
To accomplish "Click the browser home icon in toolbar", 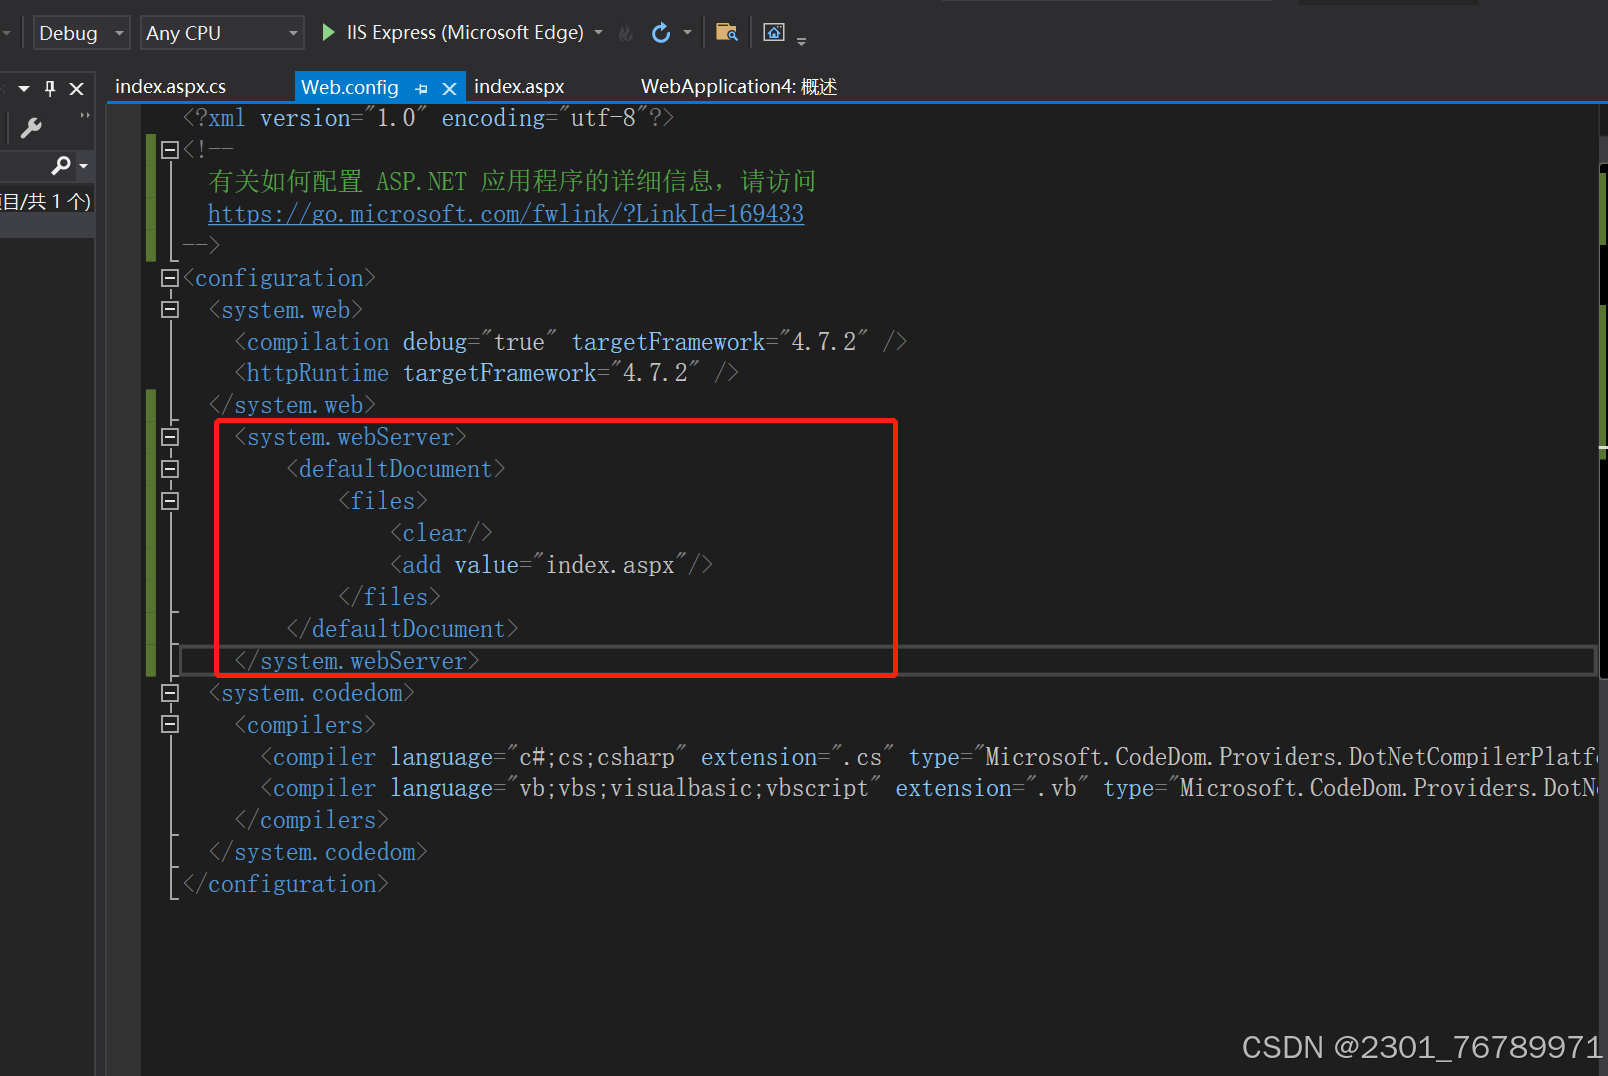I will 773,31.
